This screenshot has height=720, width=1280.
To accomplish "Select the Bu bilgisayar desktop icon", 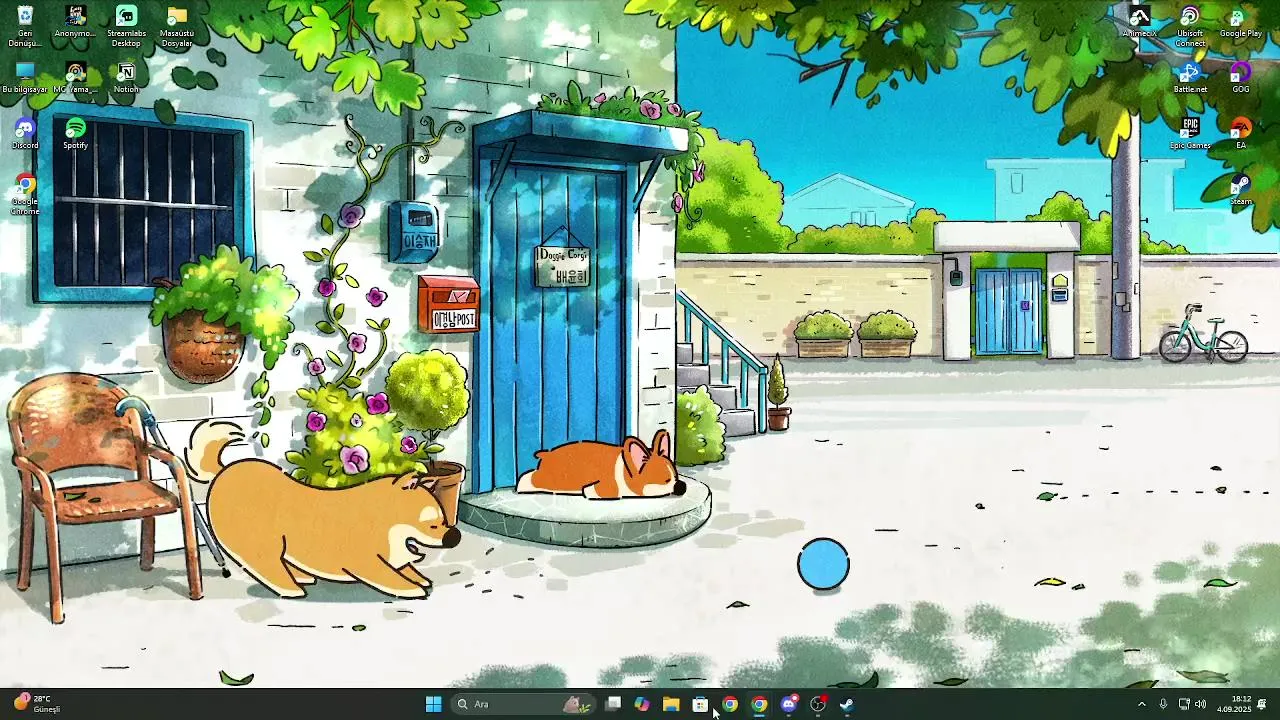I will [25, 78].
